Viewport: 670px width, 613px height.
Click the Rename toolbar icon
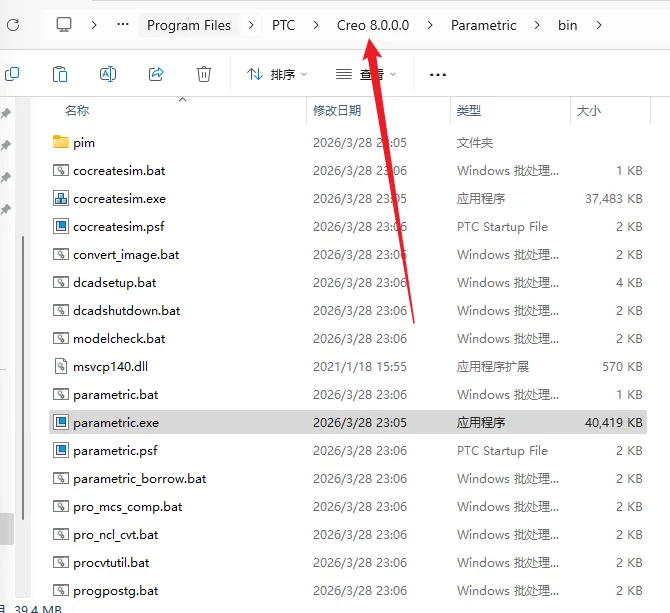108,74
